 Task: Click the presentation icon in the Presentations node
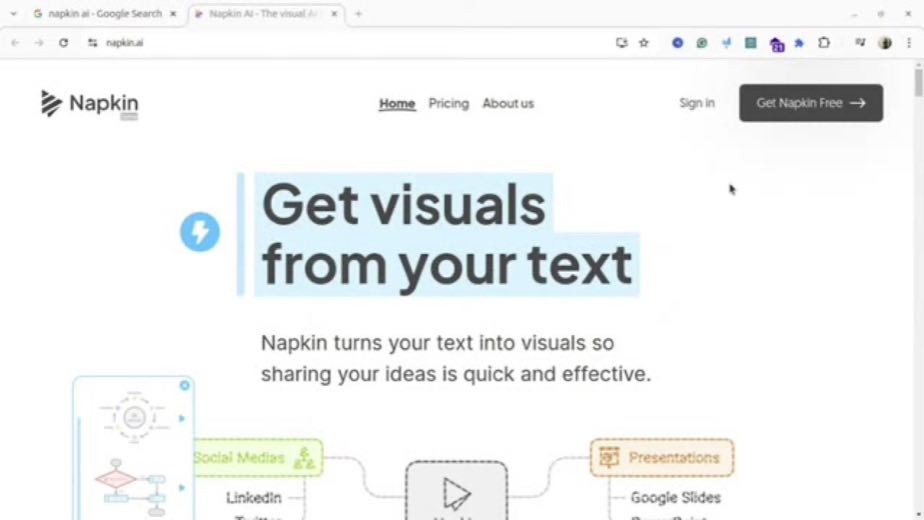pos(609,457)
